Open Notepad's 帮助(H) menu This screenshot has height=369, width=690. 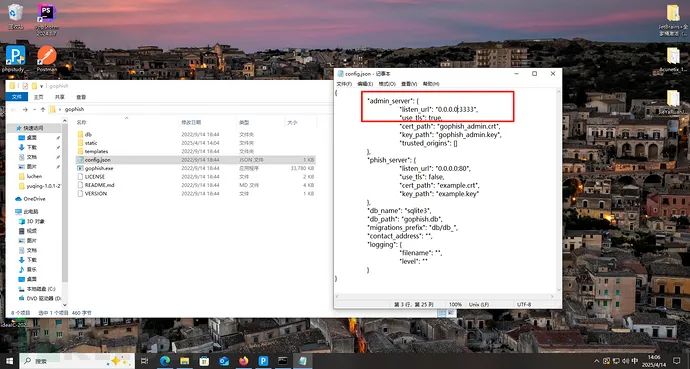[431, 84]
